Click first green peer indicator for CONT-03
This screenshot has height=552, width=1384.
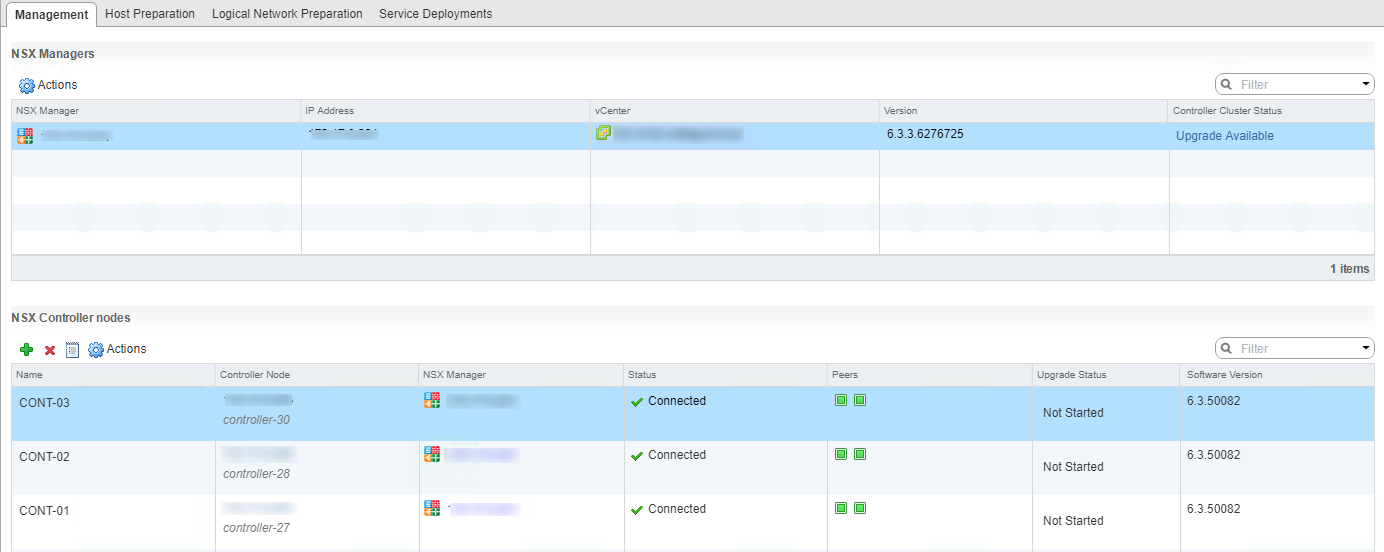pos(841,400)
